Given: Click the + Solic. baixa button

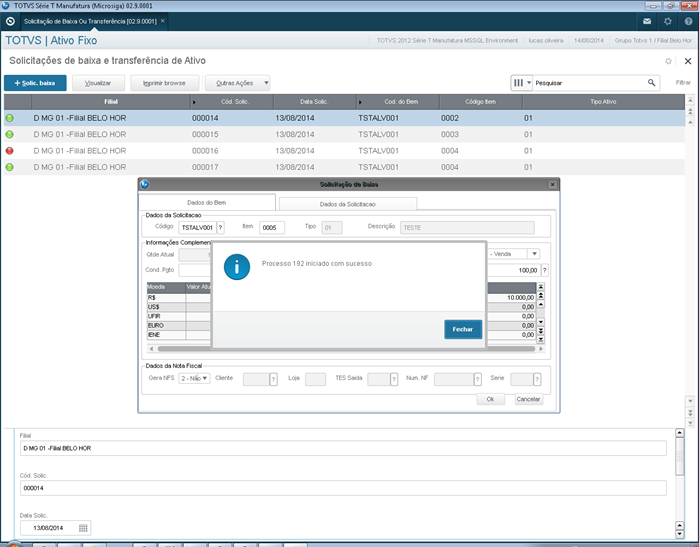Looking at the screenshot, I should [35, 83].
